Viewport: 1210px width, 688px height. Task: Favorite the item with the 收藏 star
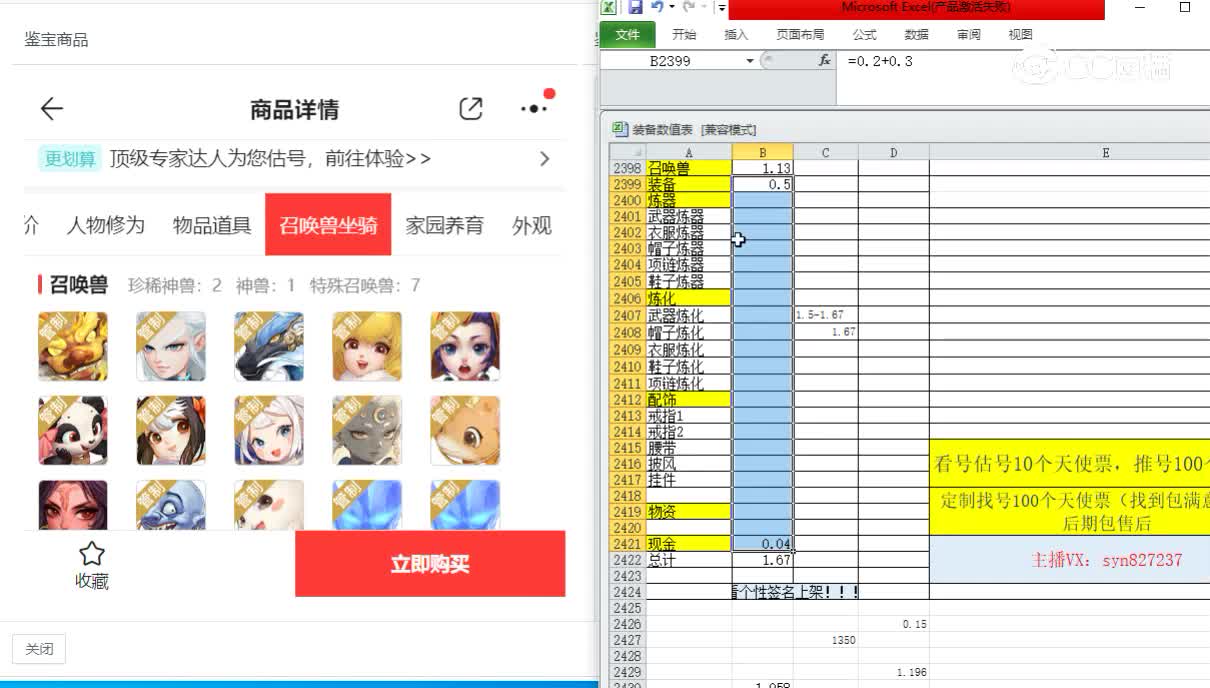pyautogui.click(x=92, y=566)
